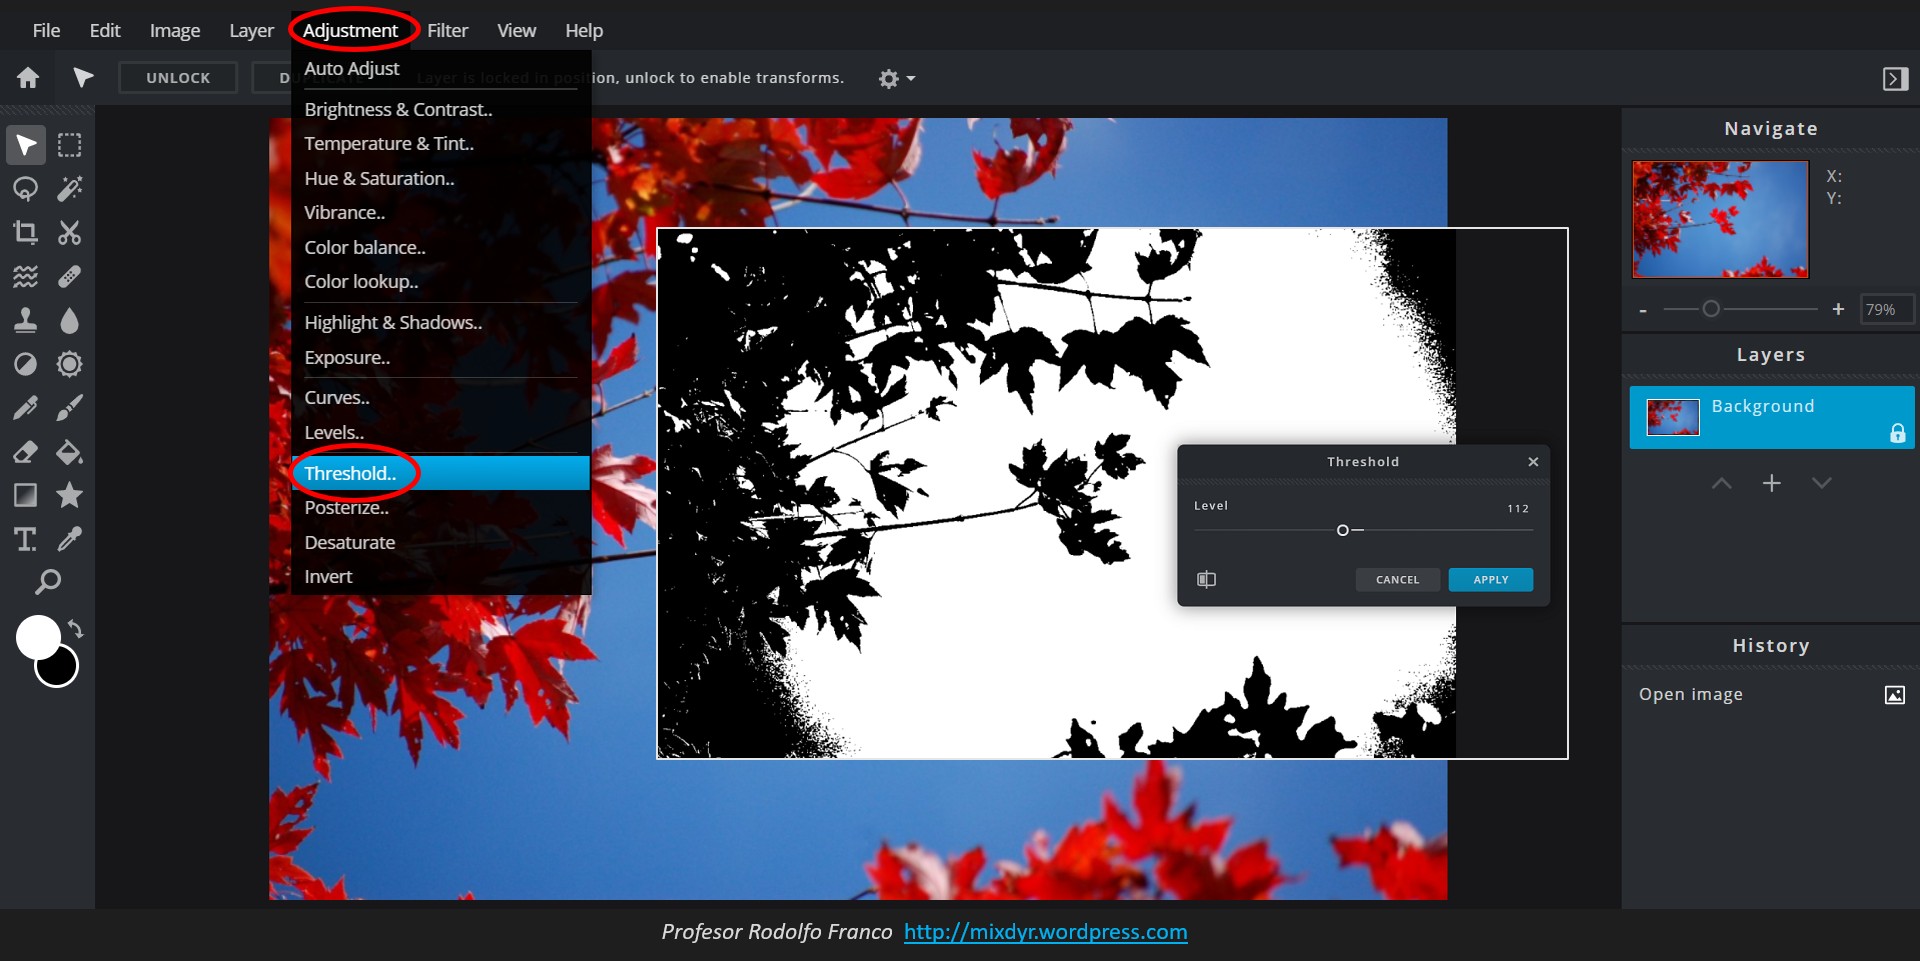
Task: Open the Filter menu
Action: [x=447, y=31]
